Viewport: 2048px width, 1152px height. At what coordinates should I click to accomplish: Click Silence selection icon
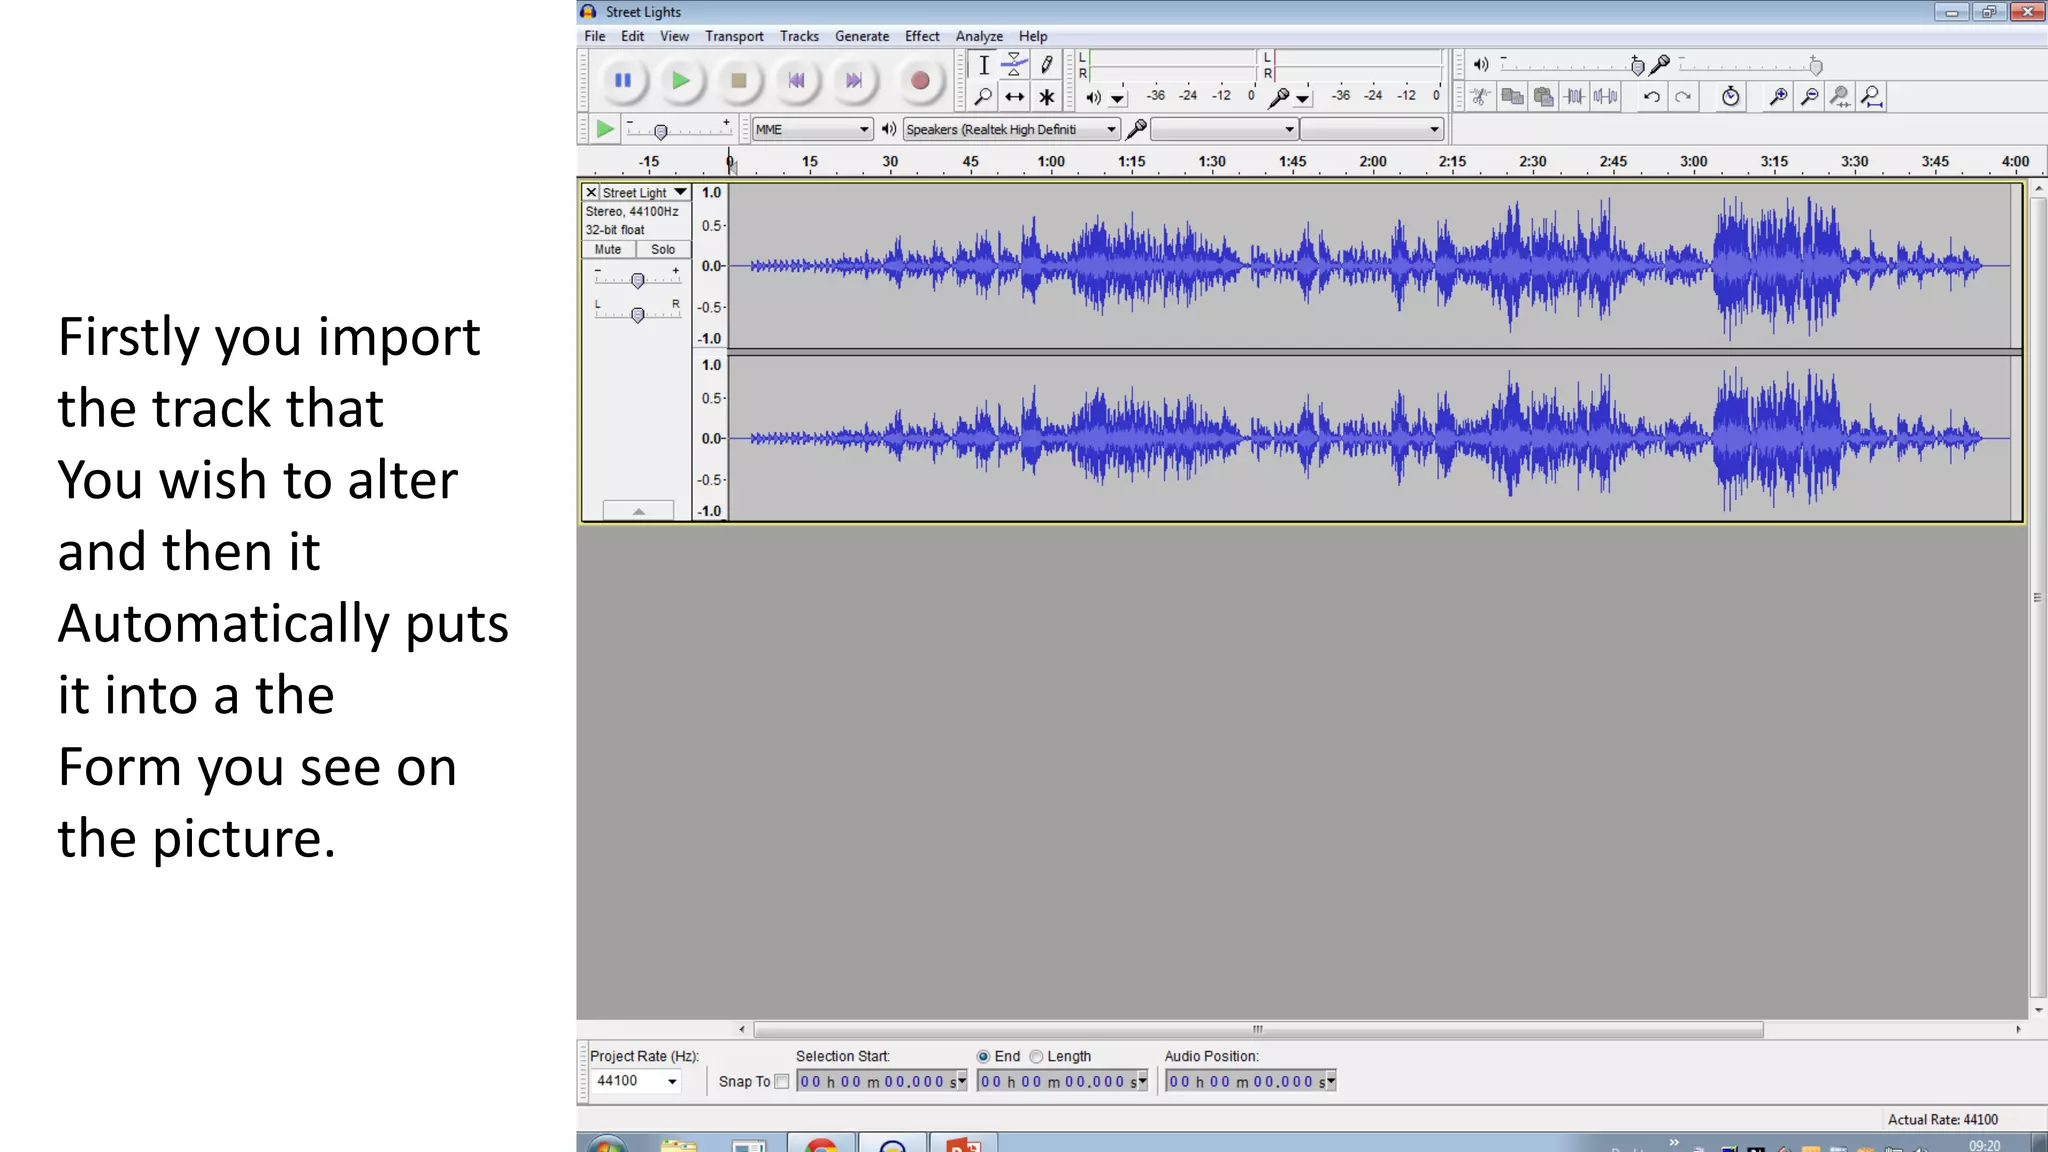pyautogui.click(x=1606, y=97)
